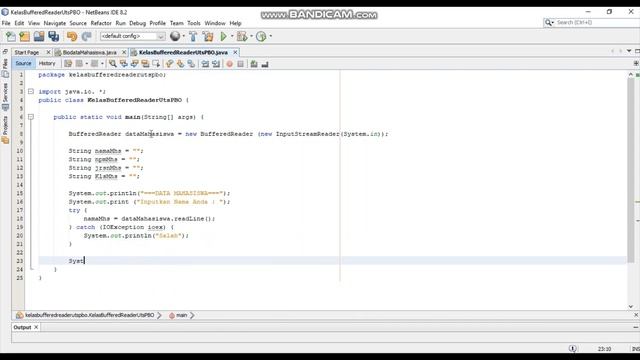This screenshot has width=640, height=360.
Task: Close the Start Page tab
Action: point(48,52)
